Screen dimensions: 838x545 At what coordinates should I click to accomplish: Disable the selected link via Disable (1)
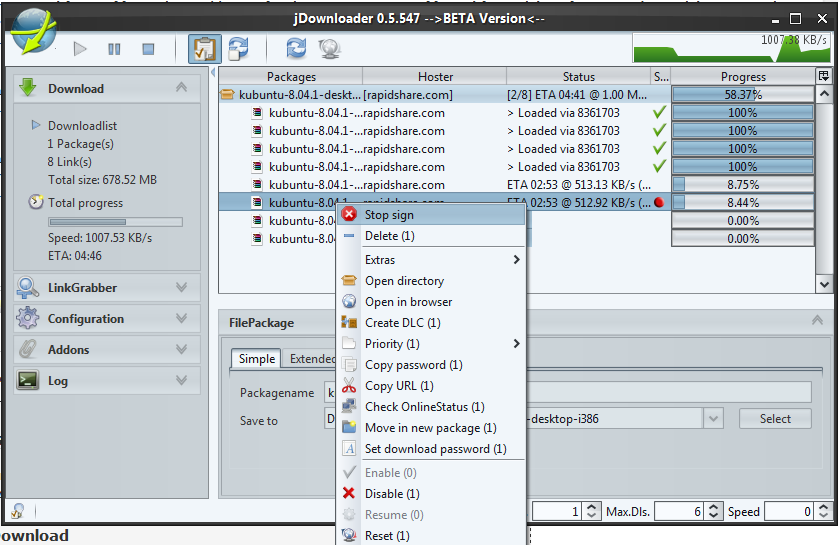point(391,494)
